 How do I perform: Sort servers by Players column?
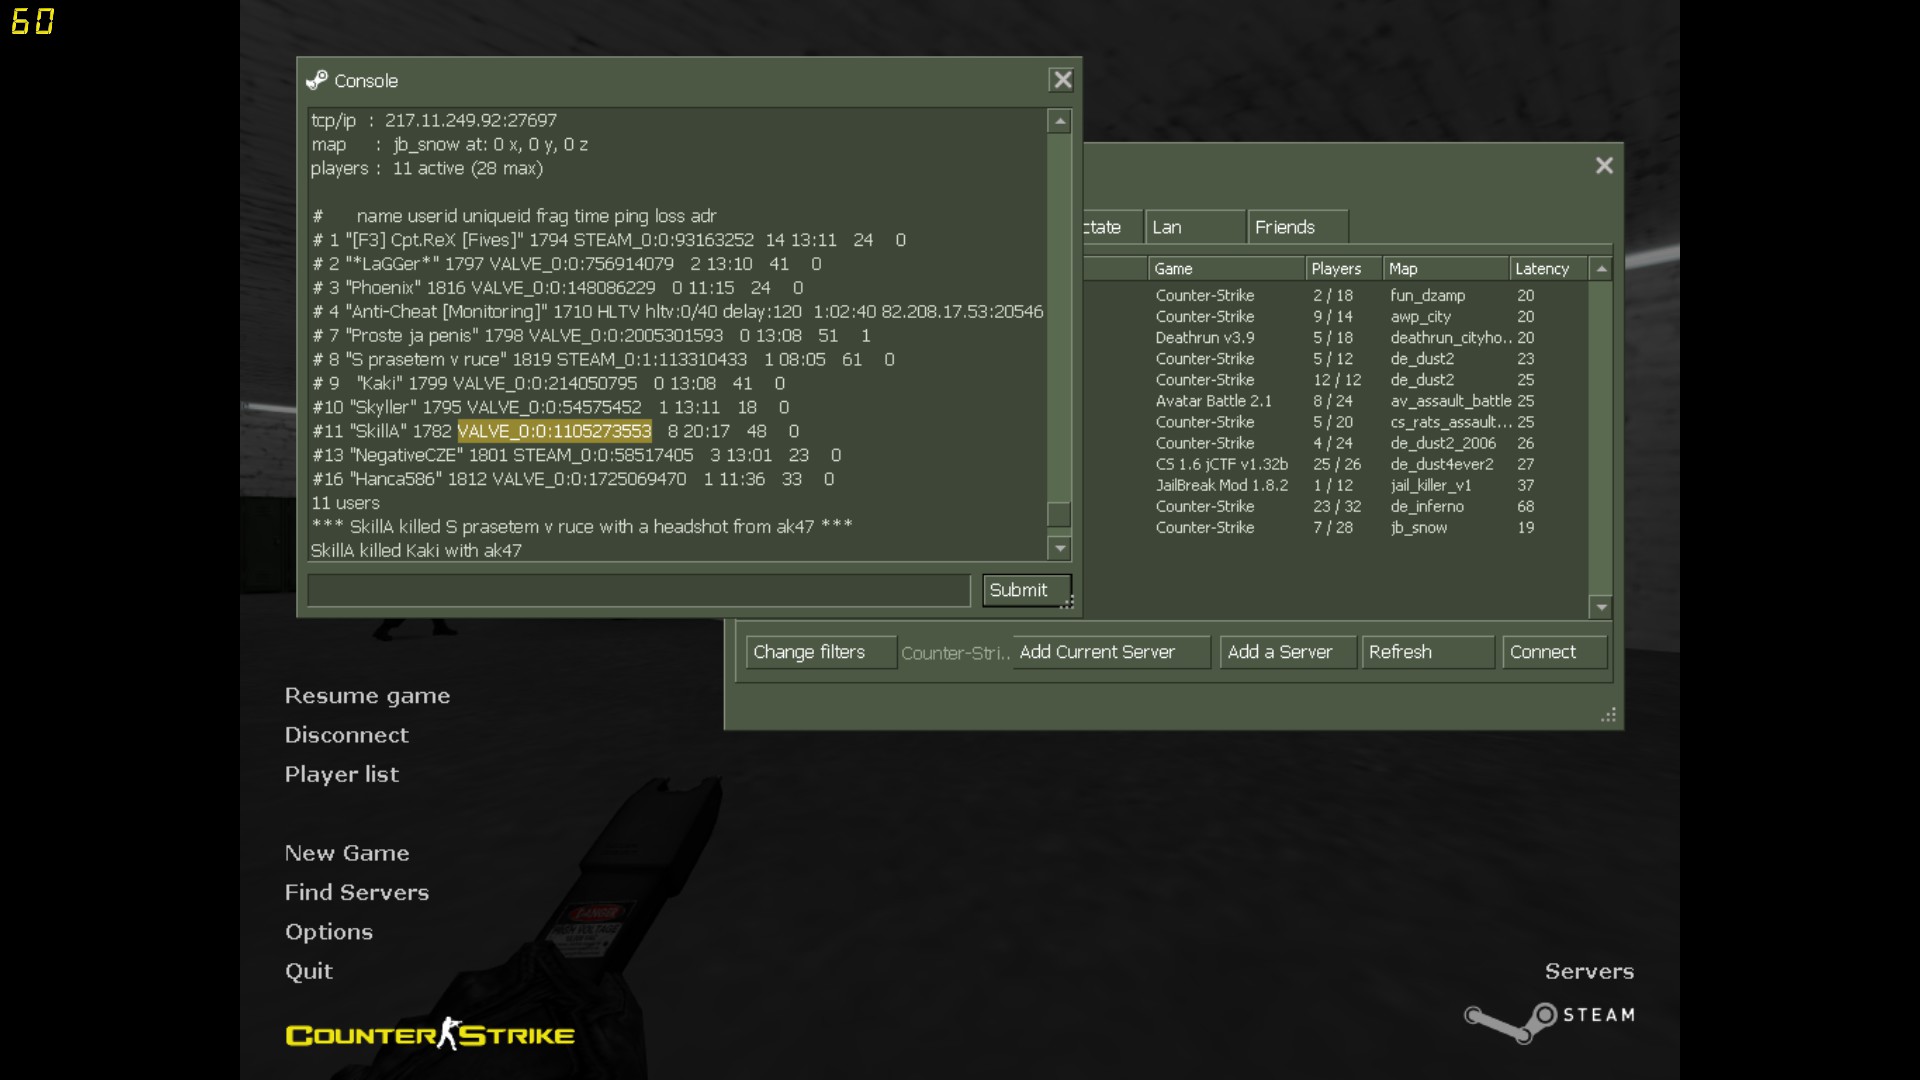(x=1344, y=269)
